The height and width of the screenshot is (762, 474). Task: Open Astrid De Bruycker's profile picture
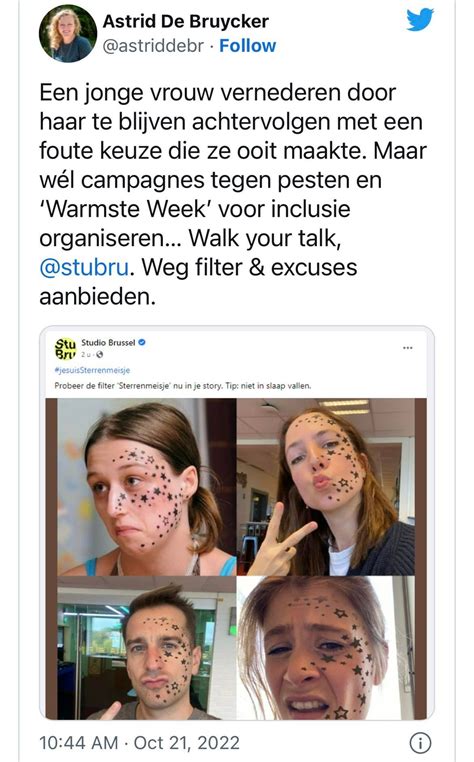click(68, 34)
